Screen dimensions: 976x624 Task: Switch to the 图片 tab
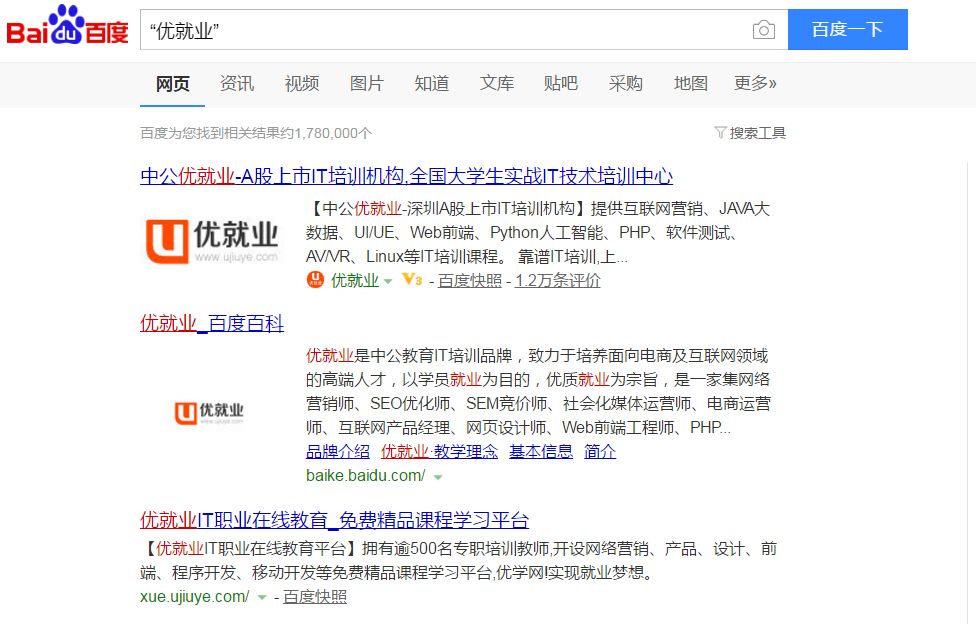tap(366, 84)
